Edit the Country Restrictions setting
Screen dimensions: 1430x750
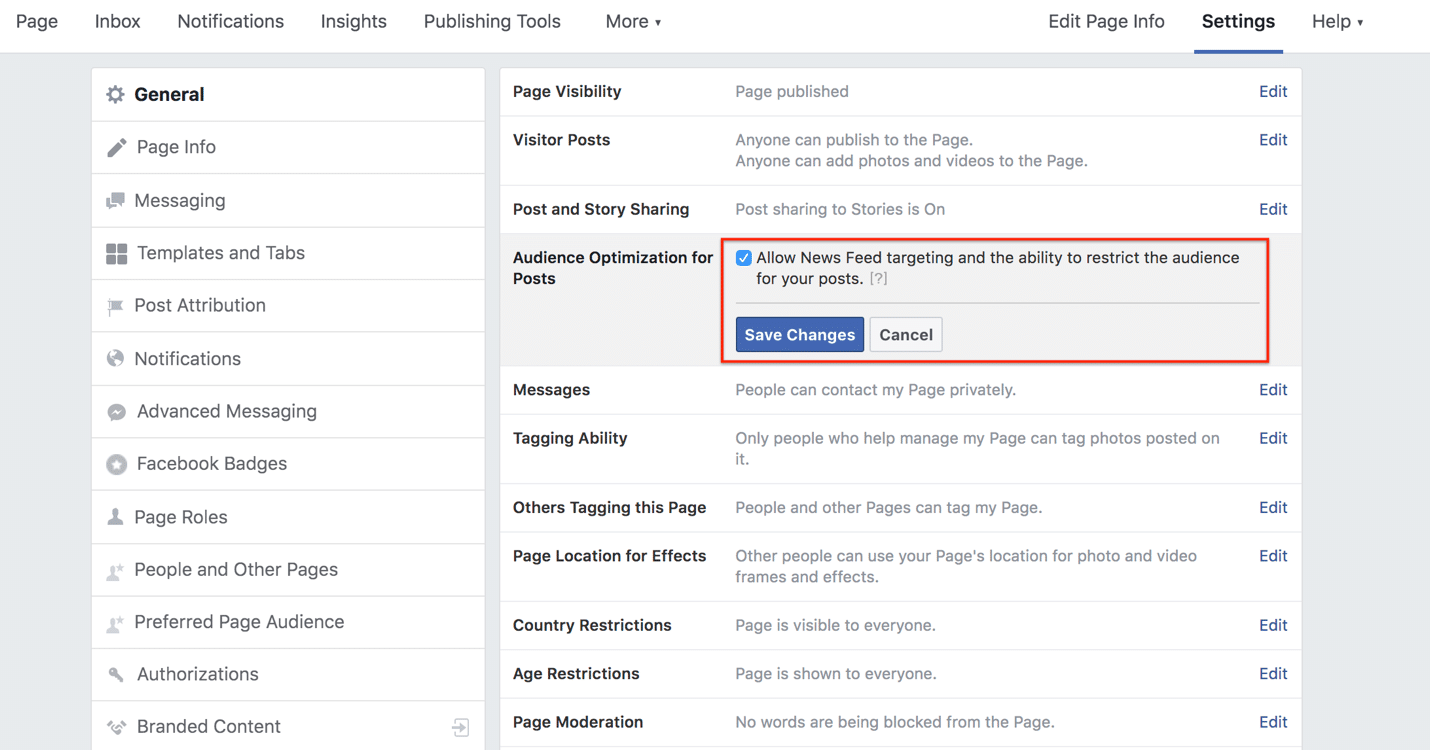click(x=1272, y=626)
